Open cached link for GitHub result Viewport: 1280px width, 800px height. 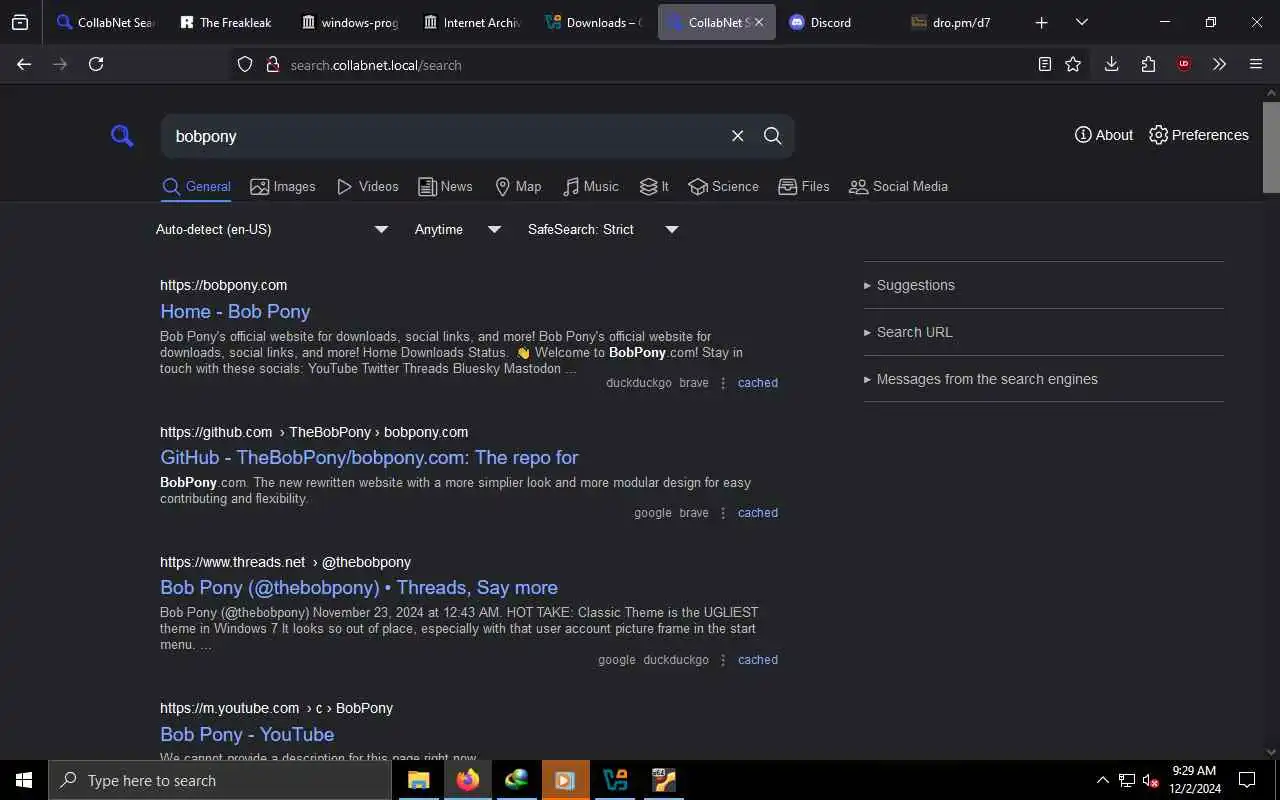click(757, 513)
